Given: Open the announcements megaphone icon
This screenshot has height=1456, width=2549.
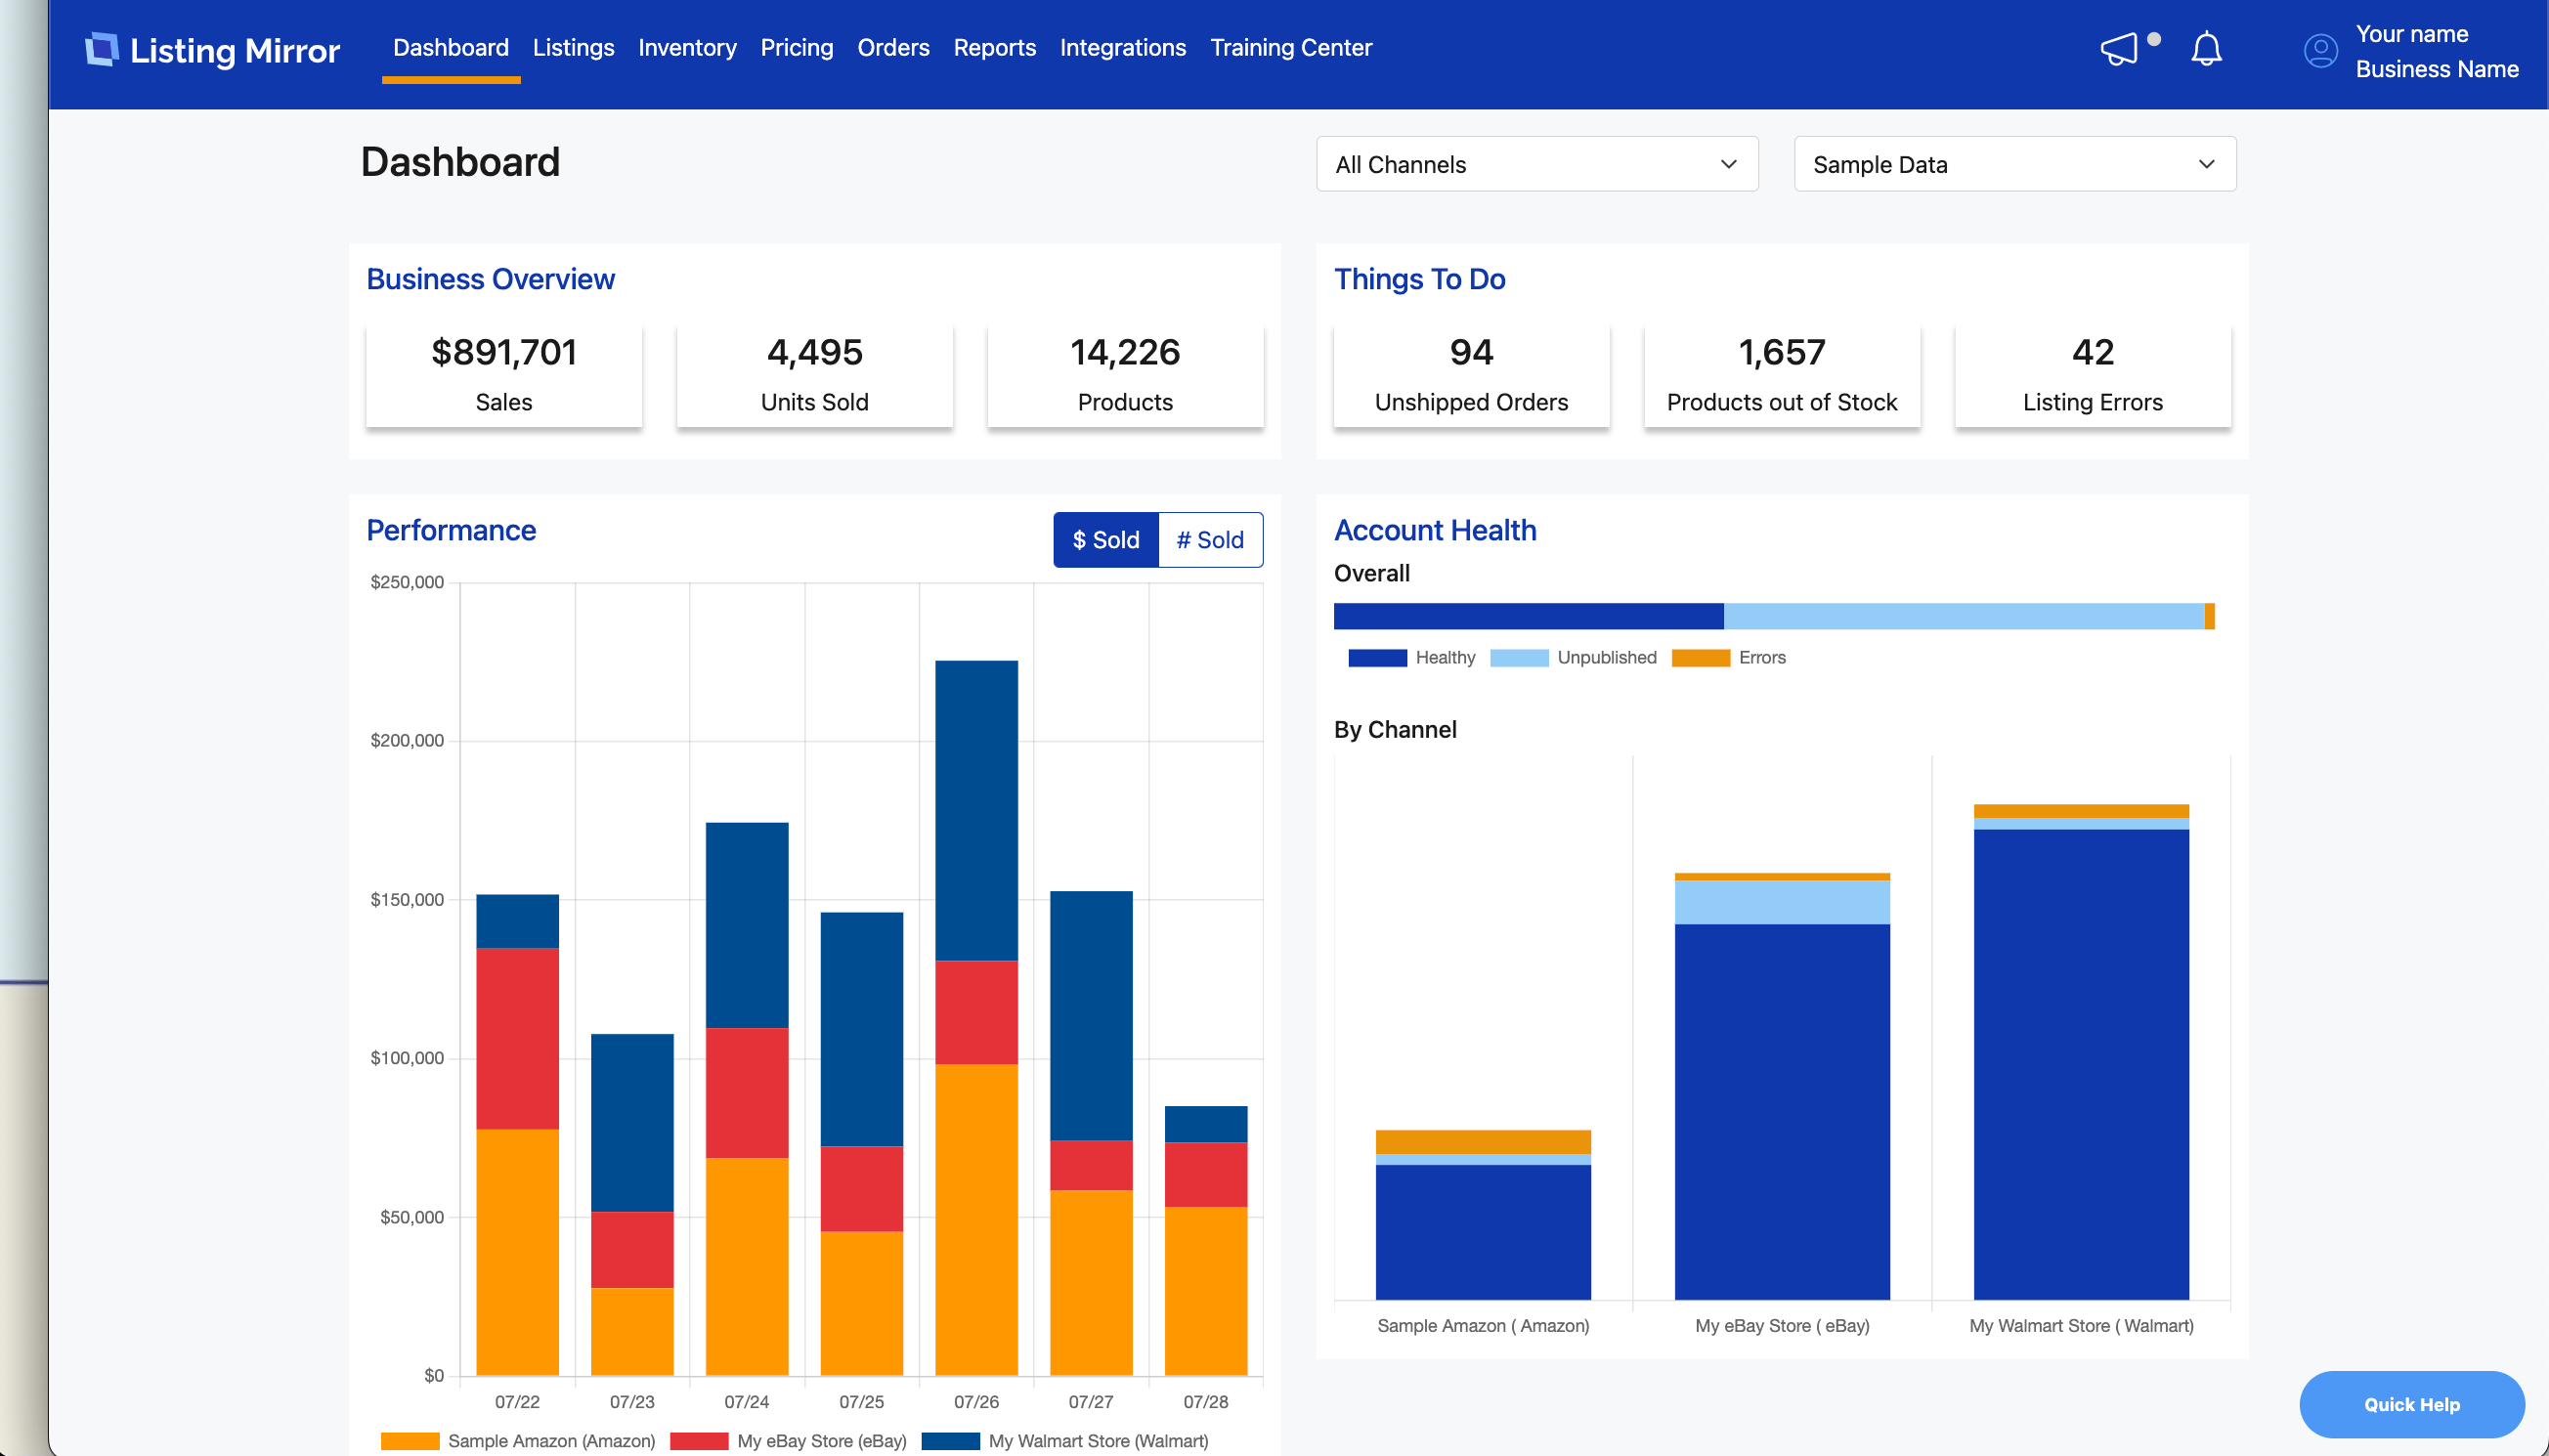Looking at the screenshot, I should [x=2119, y=49].
